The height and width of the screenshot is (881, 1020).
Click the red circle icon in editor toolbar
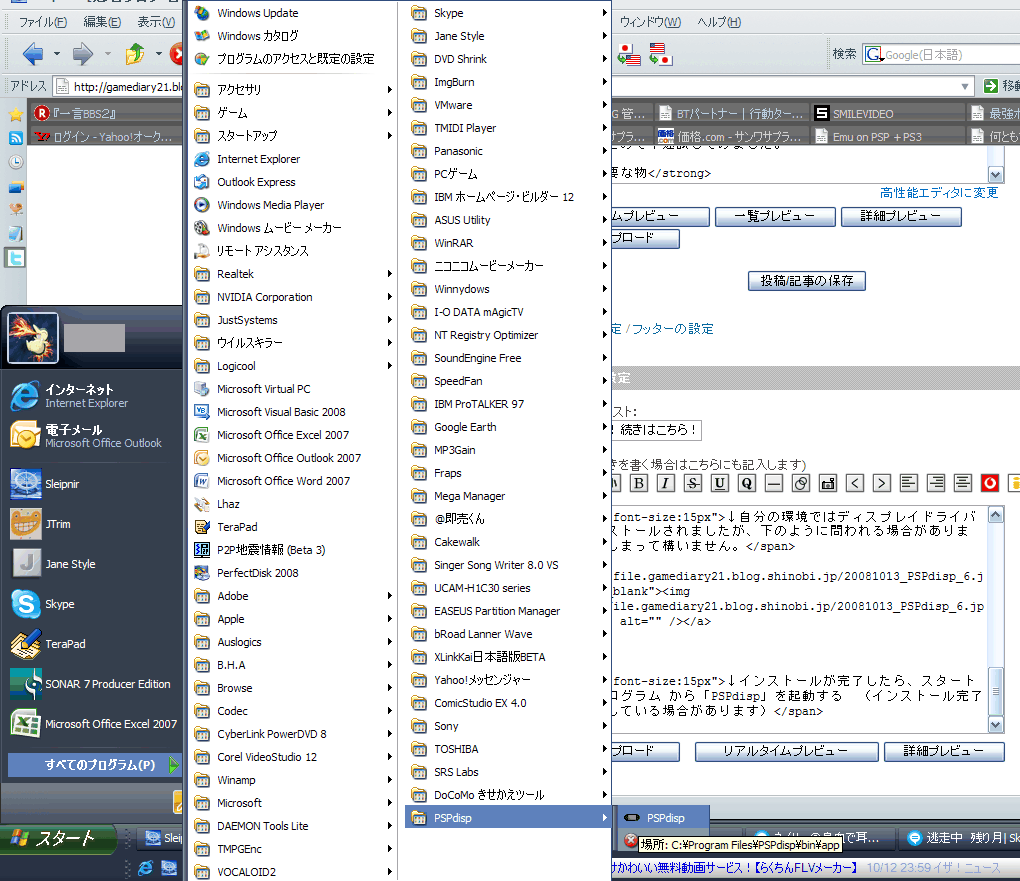tap(989, 483)
